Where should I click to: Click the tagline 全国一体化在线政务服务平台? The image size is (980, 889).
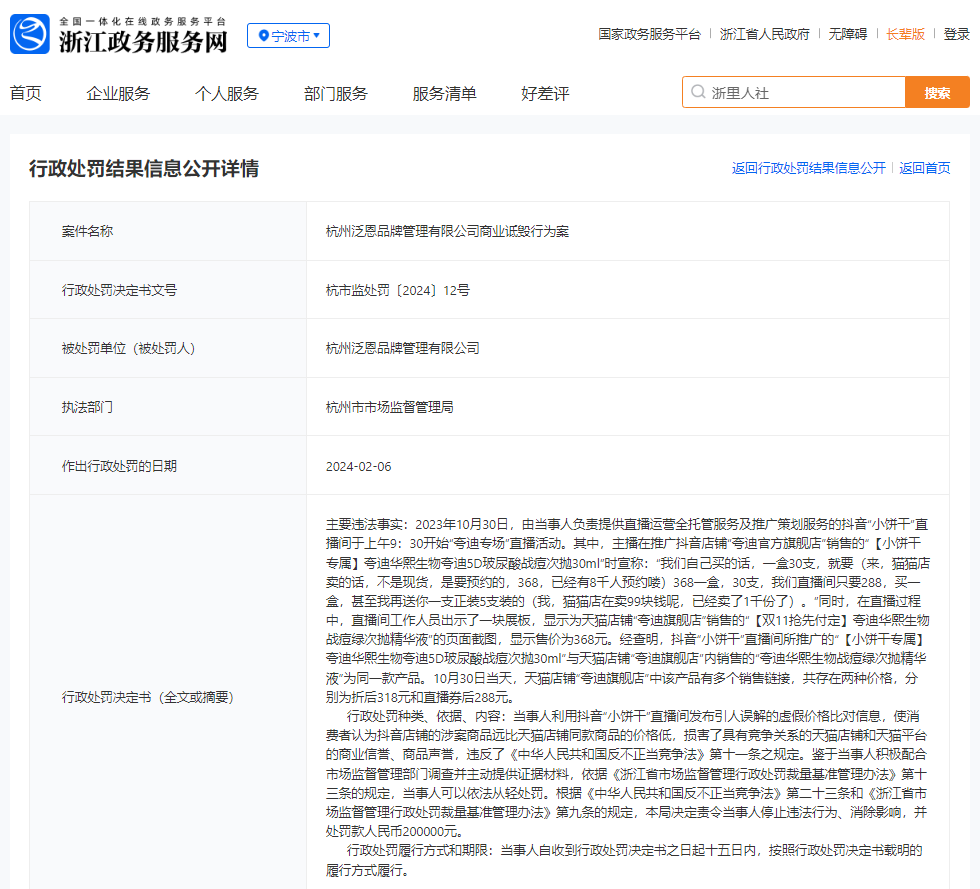pos(142,21)
